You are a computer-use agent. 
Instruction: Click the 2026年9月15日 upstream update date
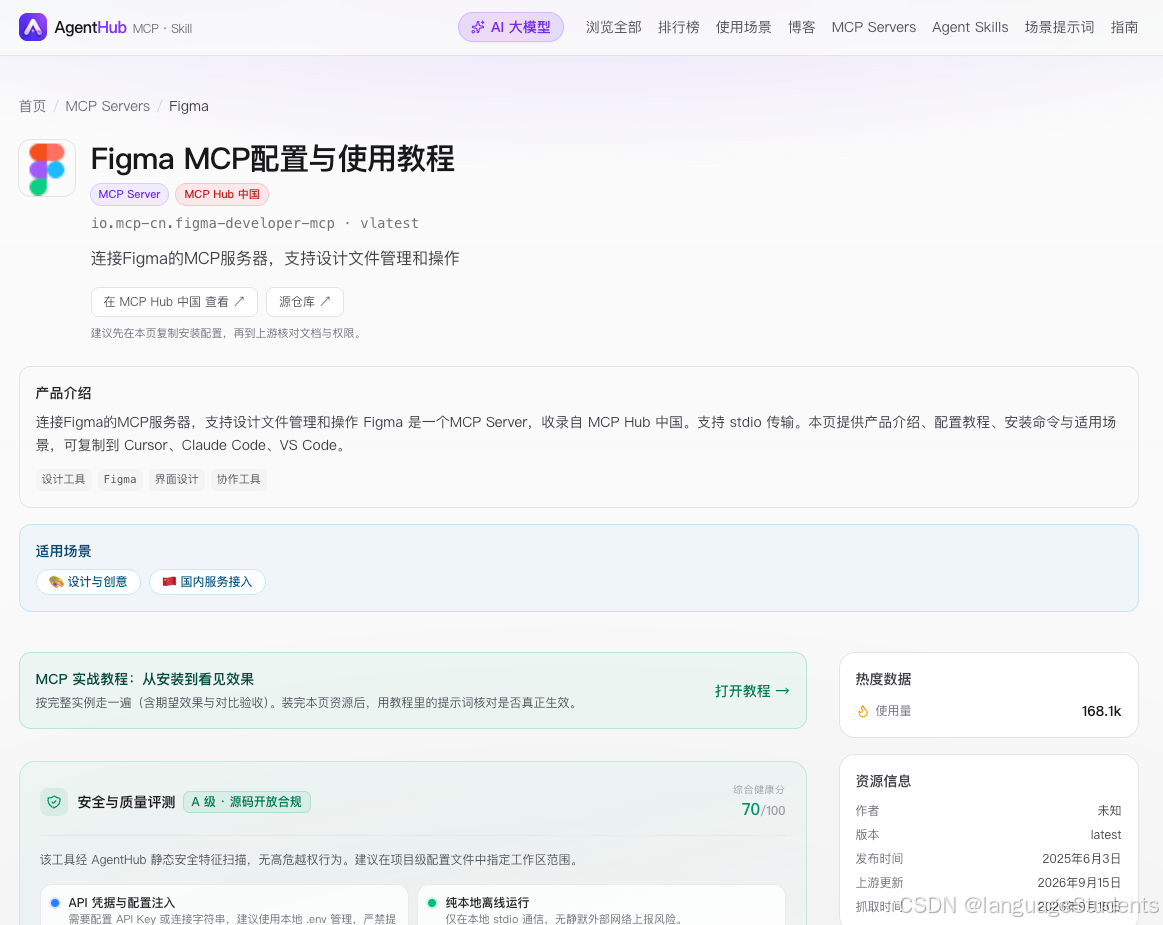tap(1078, 883)
